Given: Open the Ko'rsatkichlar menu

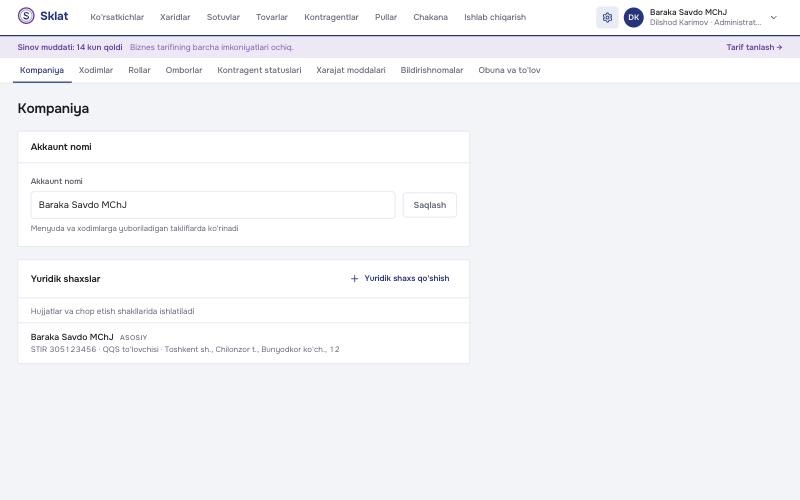Looking at the screenshot, I should tap(117, 17).
